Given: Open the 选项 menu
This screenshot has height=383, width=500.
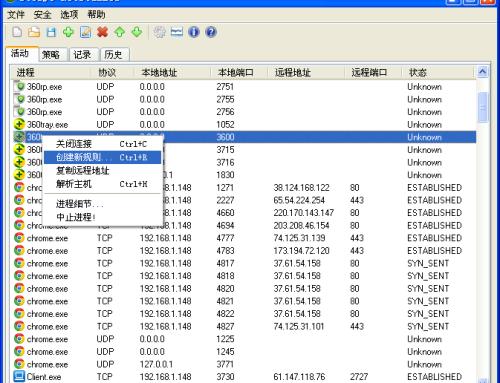Looking at the screenshot, I should (x=69, y=15).
